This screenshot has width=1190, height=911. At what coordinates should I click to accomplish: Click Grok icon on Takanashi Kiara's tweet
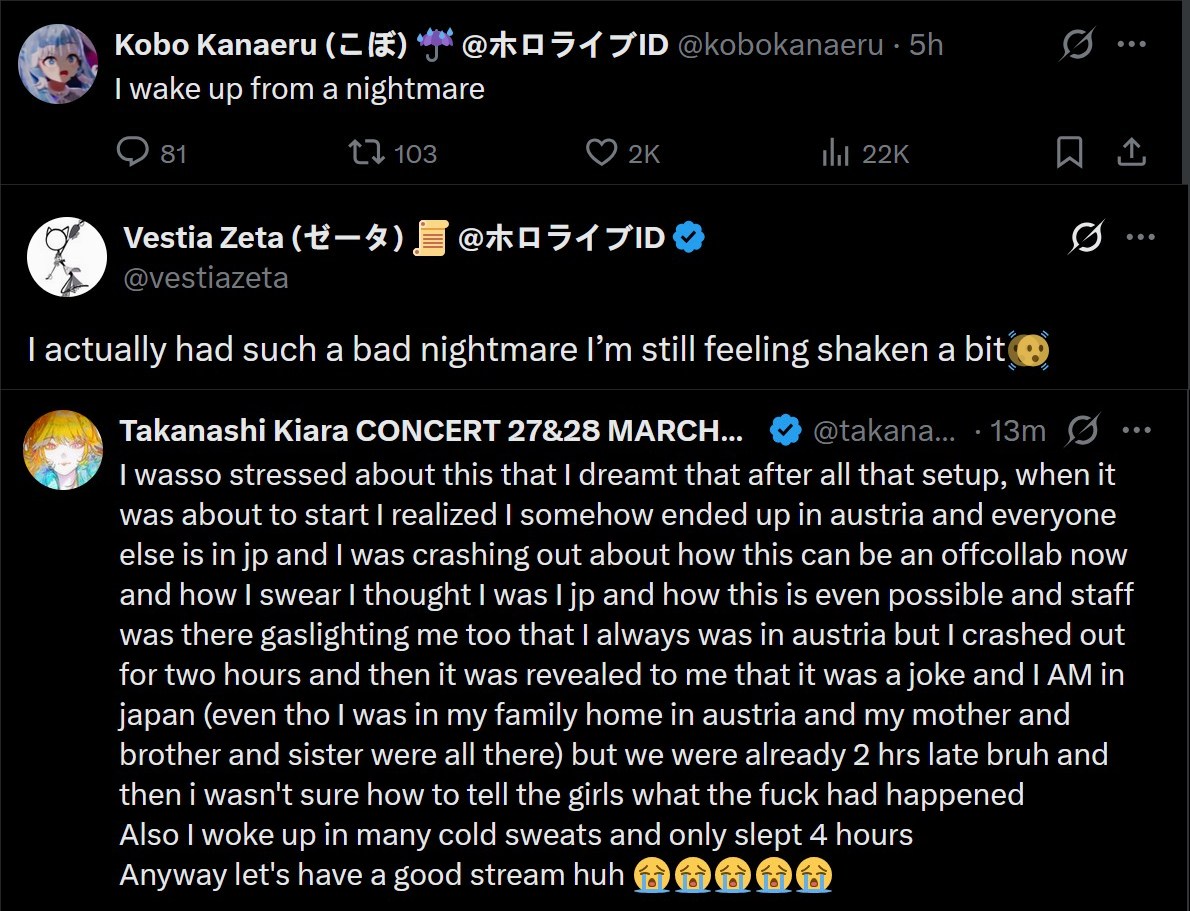1082,431
